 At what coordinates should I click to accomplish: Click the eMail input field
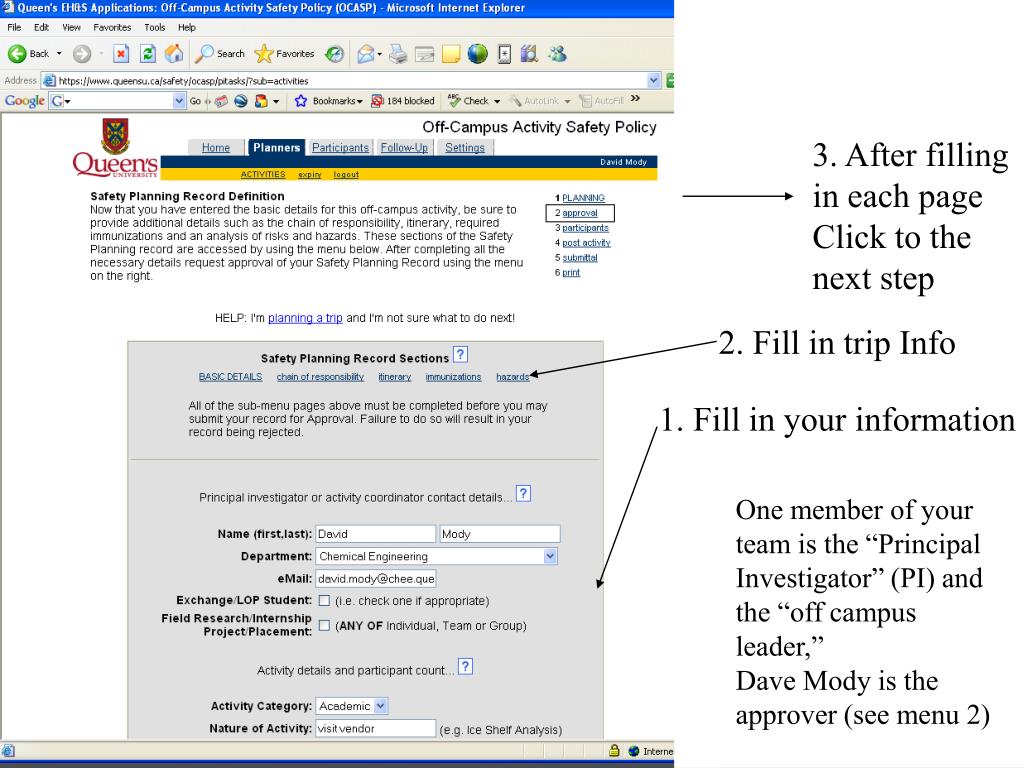pos(376,578)
